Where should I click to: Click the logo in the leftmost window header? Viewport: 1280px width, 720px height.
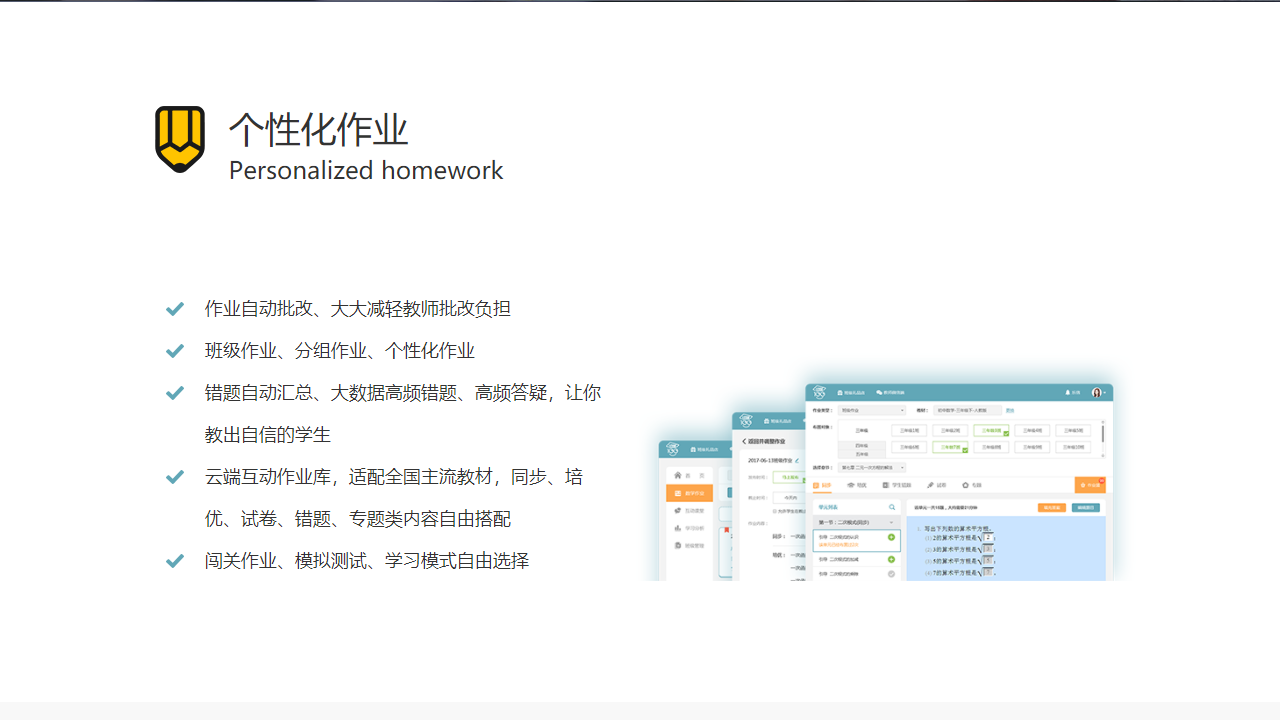click(x=671, y=450)
